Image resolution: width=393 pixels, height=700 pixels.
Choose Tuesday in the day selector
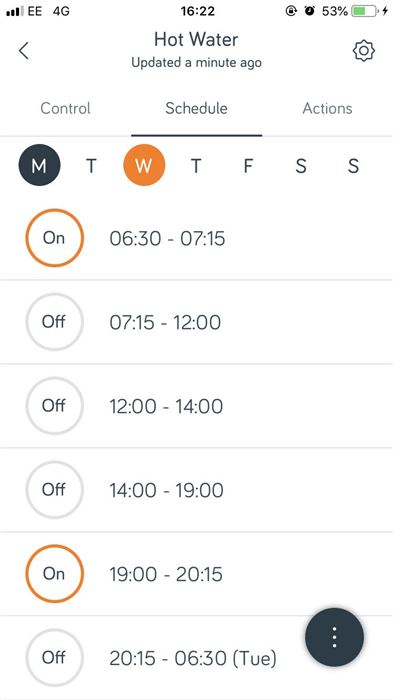(92, 166)
